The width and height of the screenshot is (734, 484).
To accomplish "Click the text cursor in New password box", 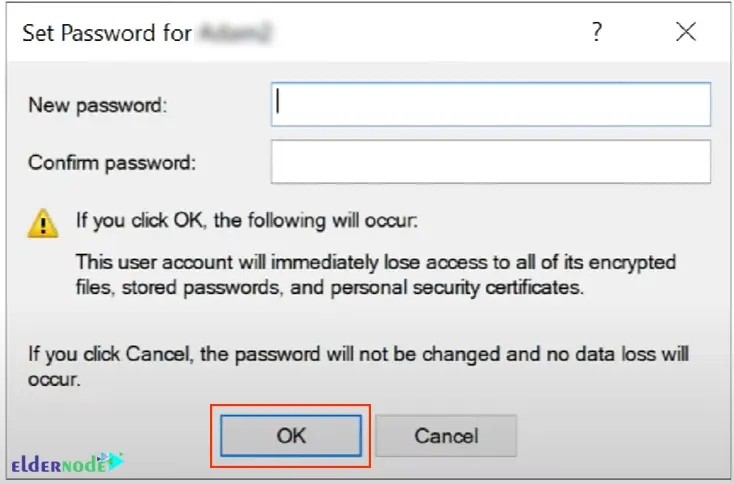I will click(278, 101).
